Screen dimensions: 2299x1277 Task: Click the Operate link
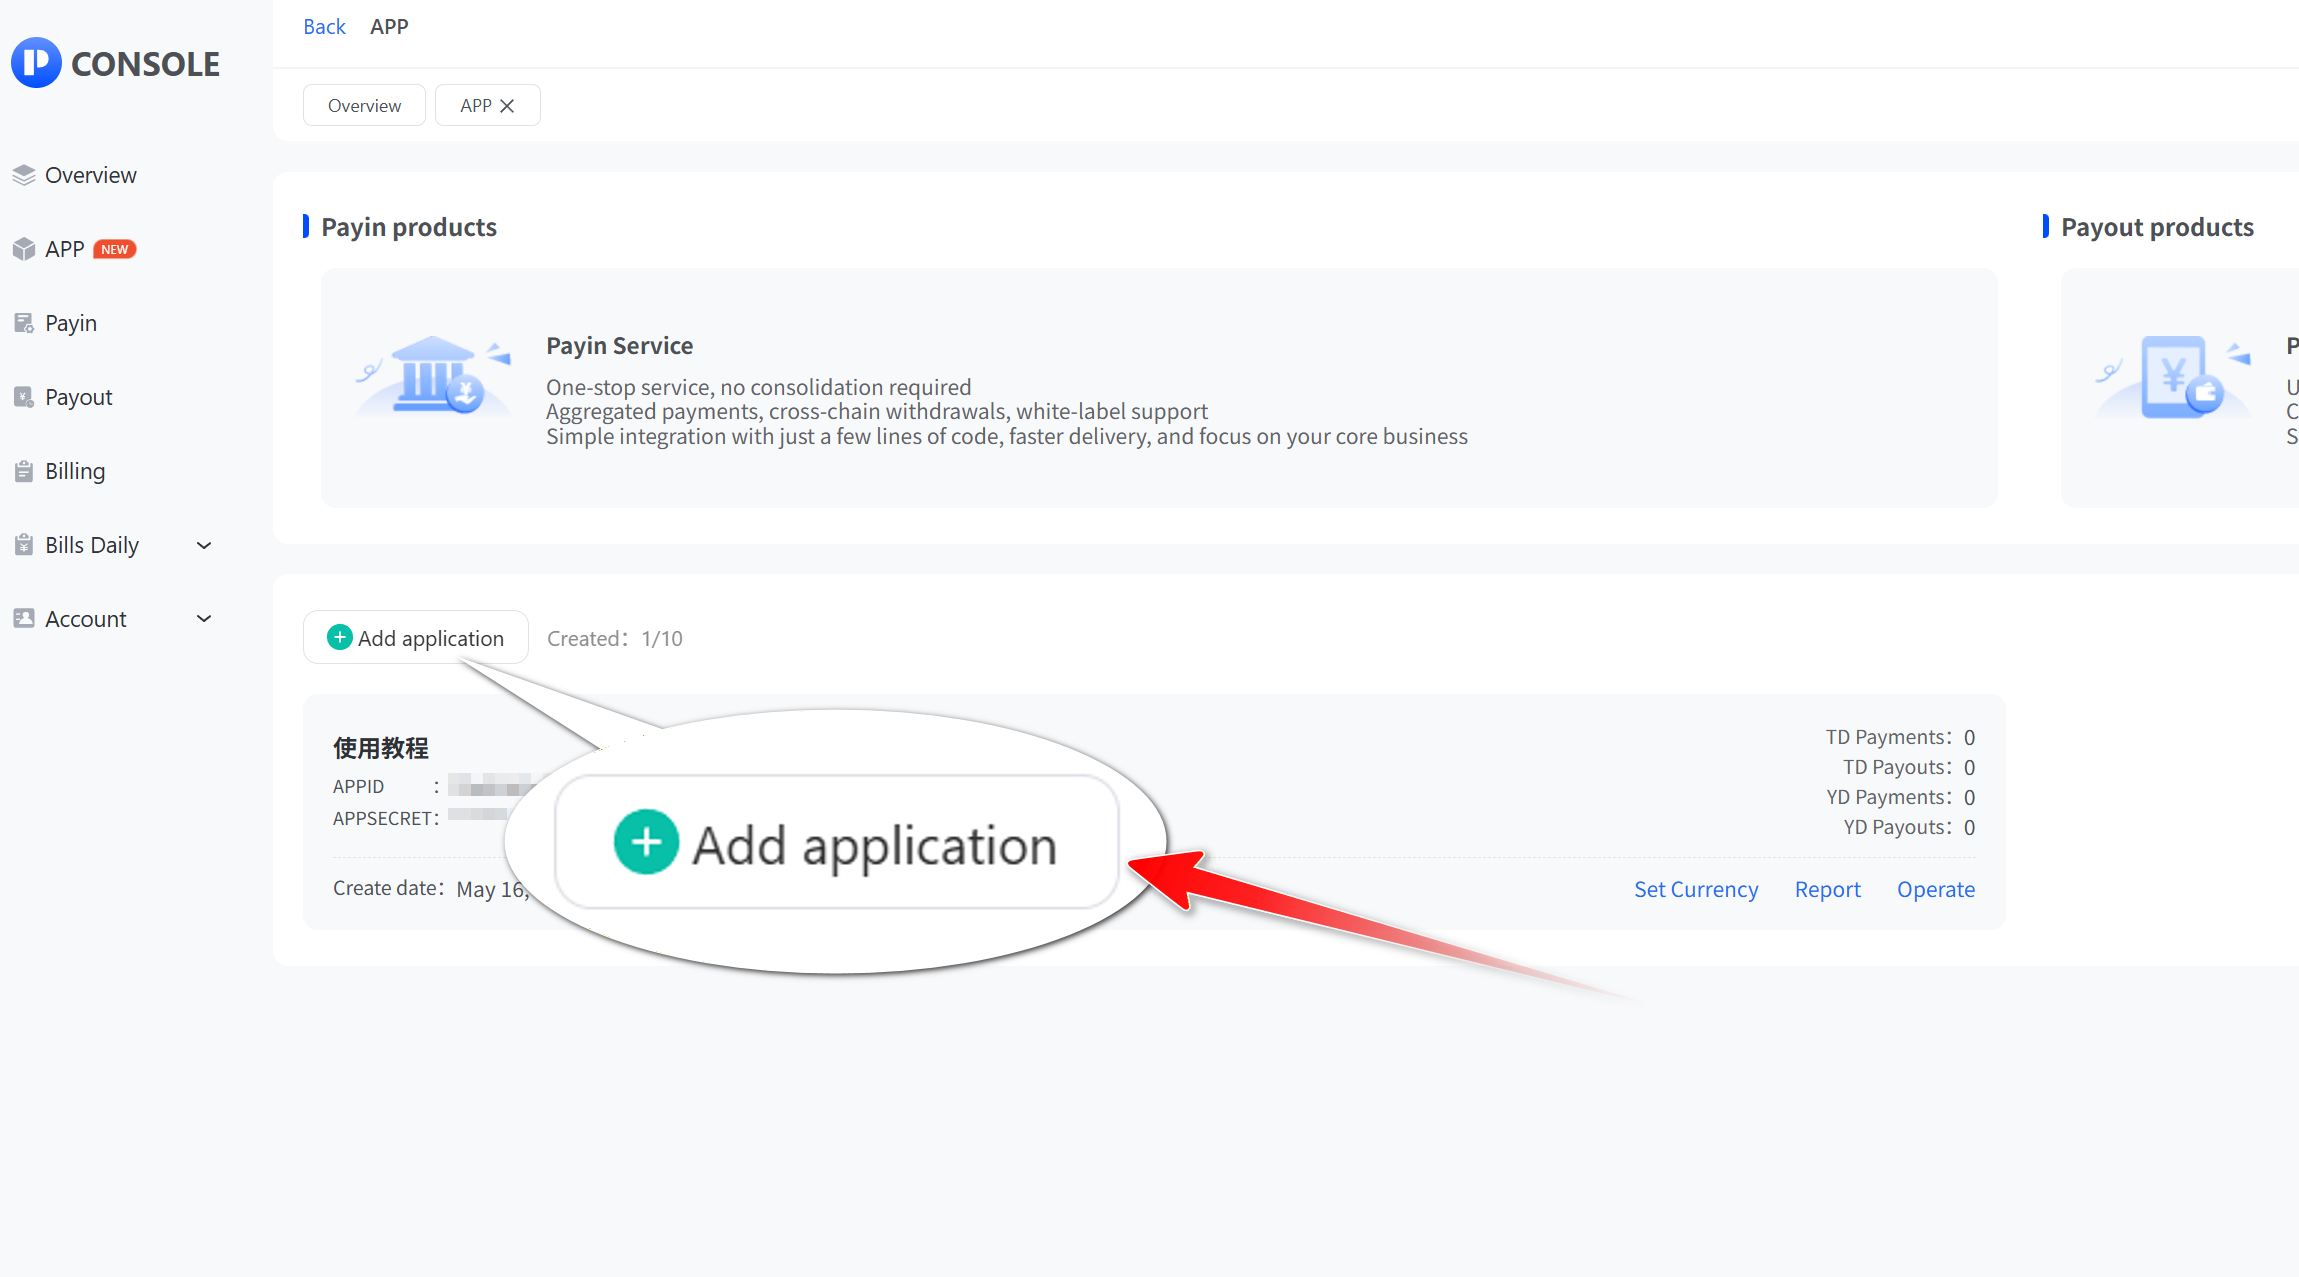1935,889
